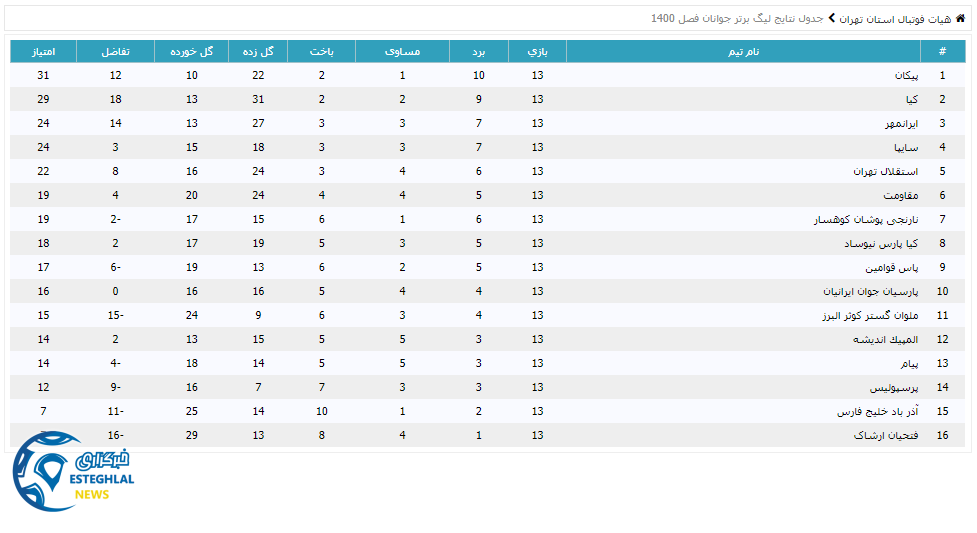Click the برد column header
Viewport: 977px width, 533px height.
click(479, 51)
